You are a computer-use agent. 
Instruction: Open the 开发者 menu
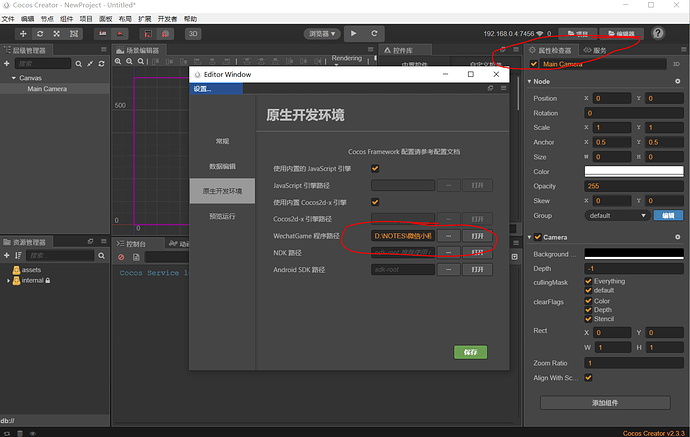coord(167,19)
